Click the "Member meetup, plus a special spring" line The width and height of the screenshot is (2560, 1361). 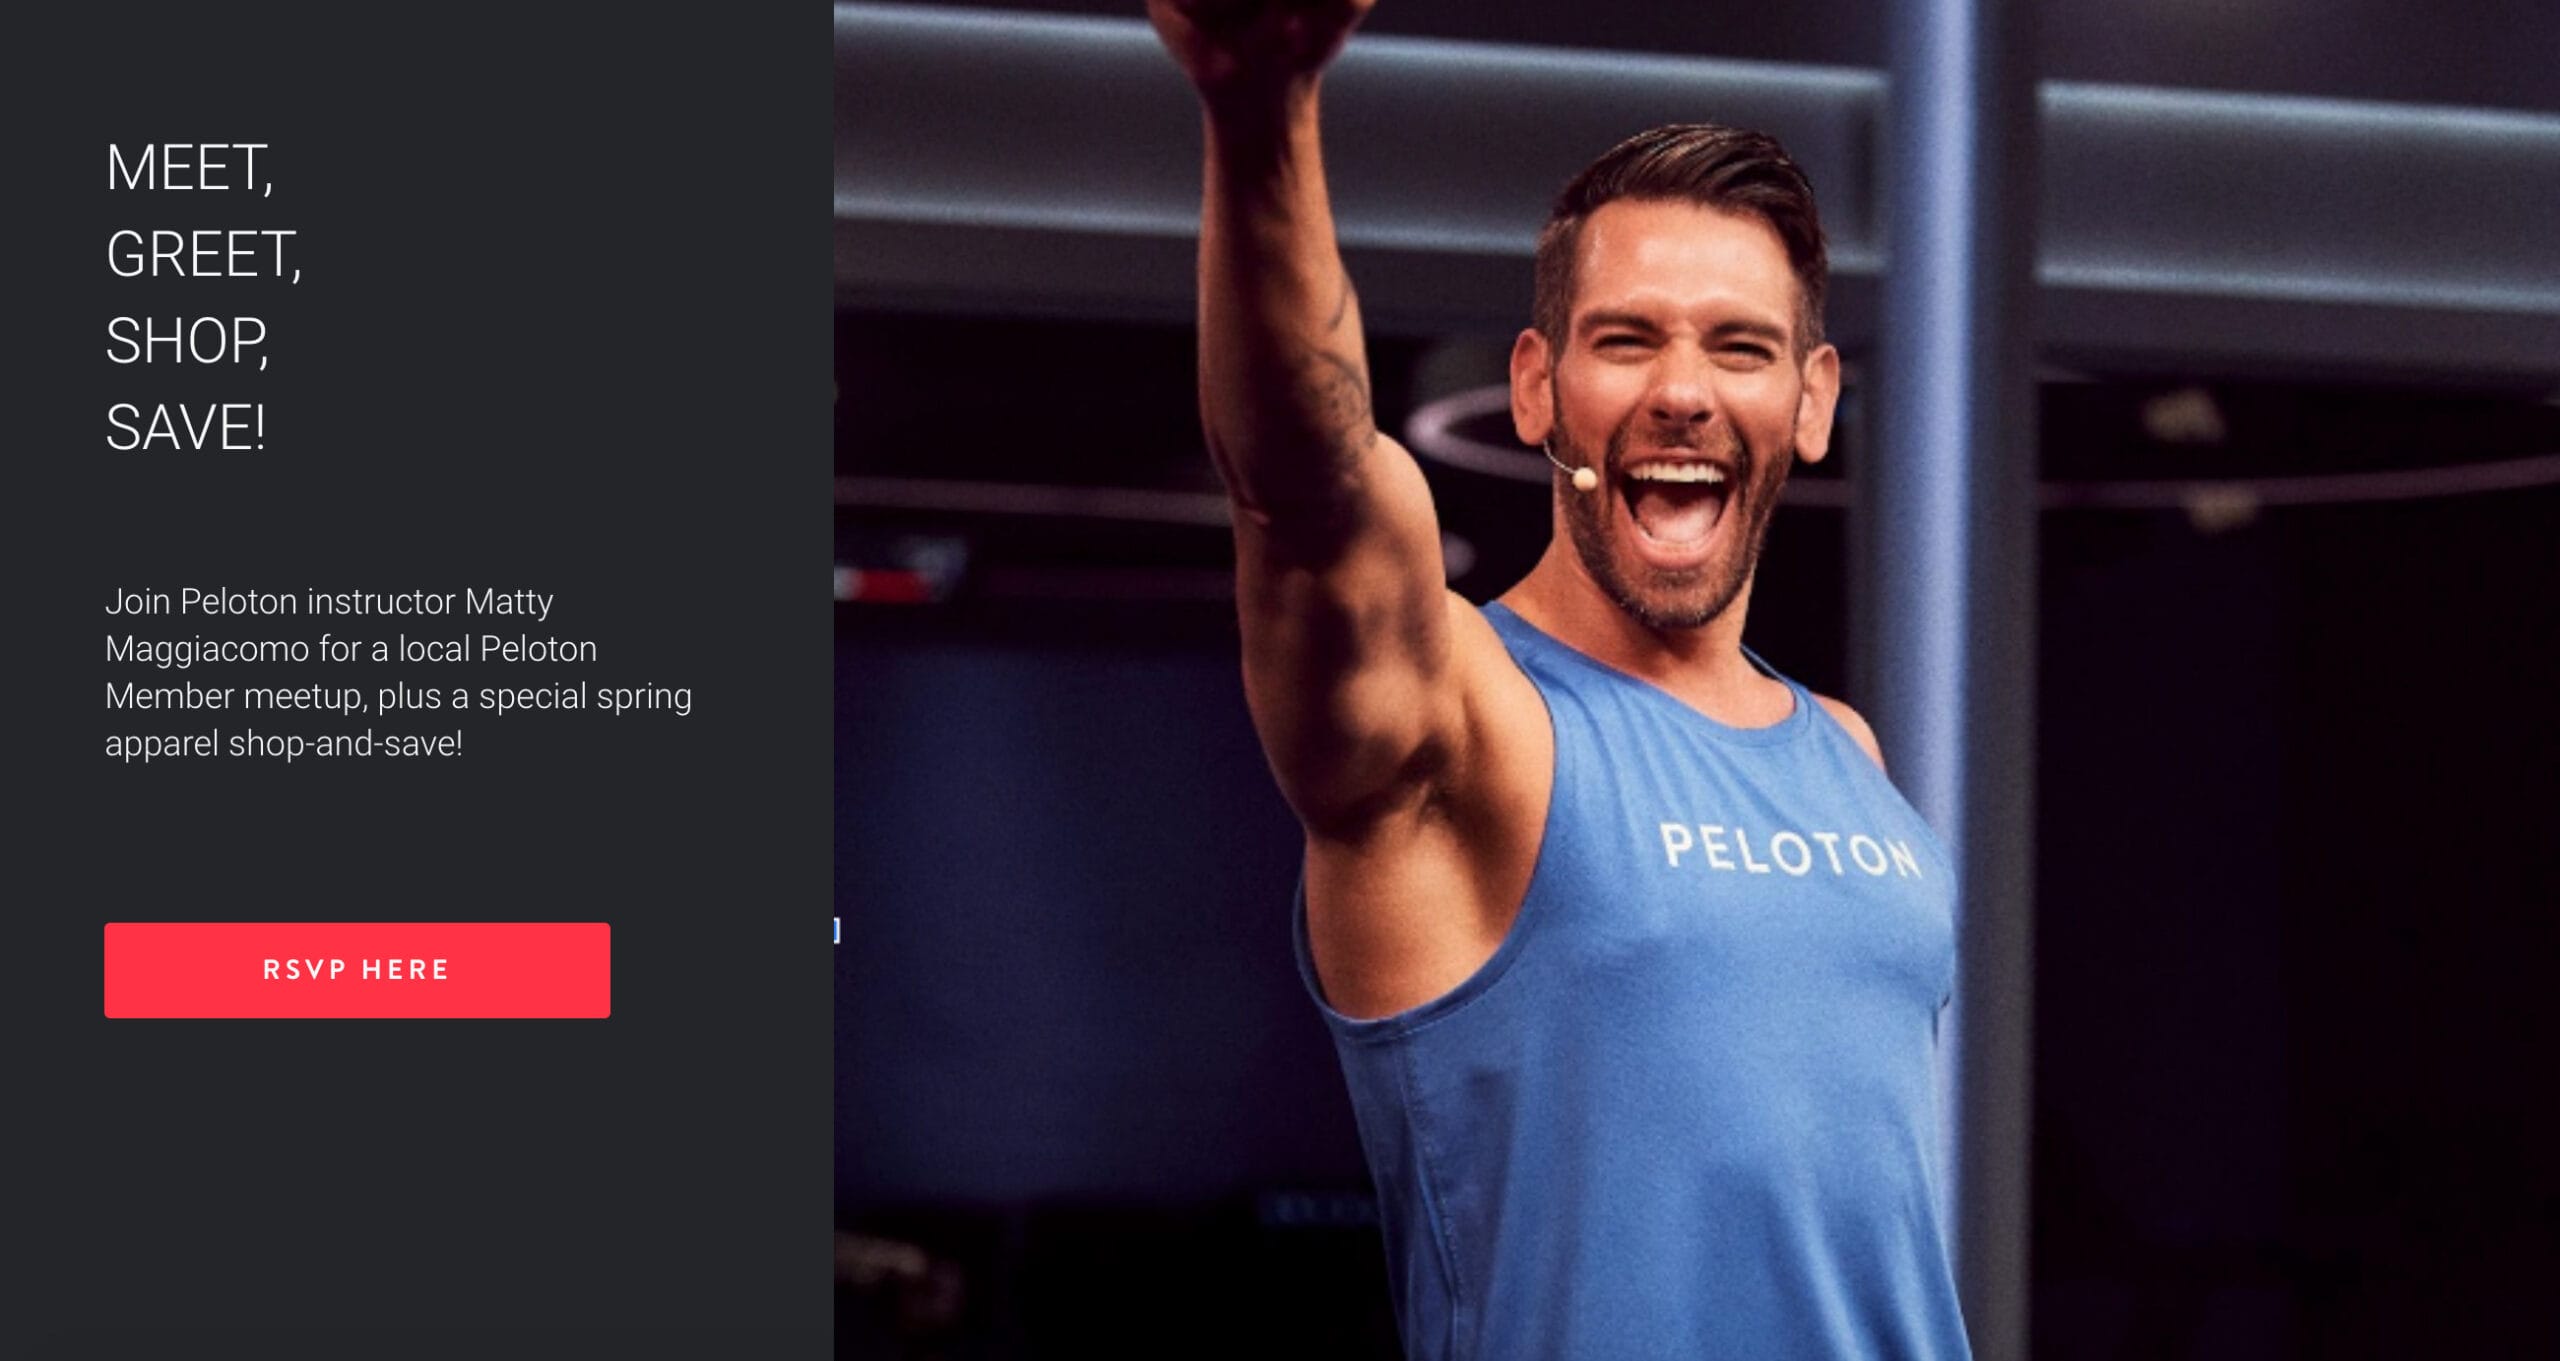coord(398,696)
